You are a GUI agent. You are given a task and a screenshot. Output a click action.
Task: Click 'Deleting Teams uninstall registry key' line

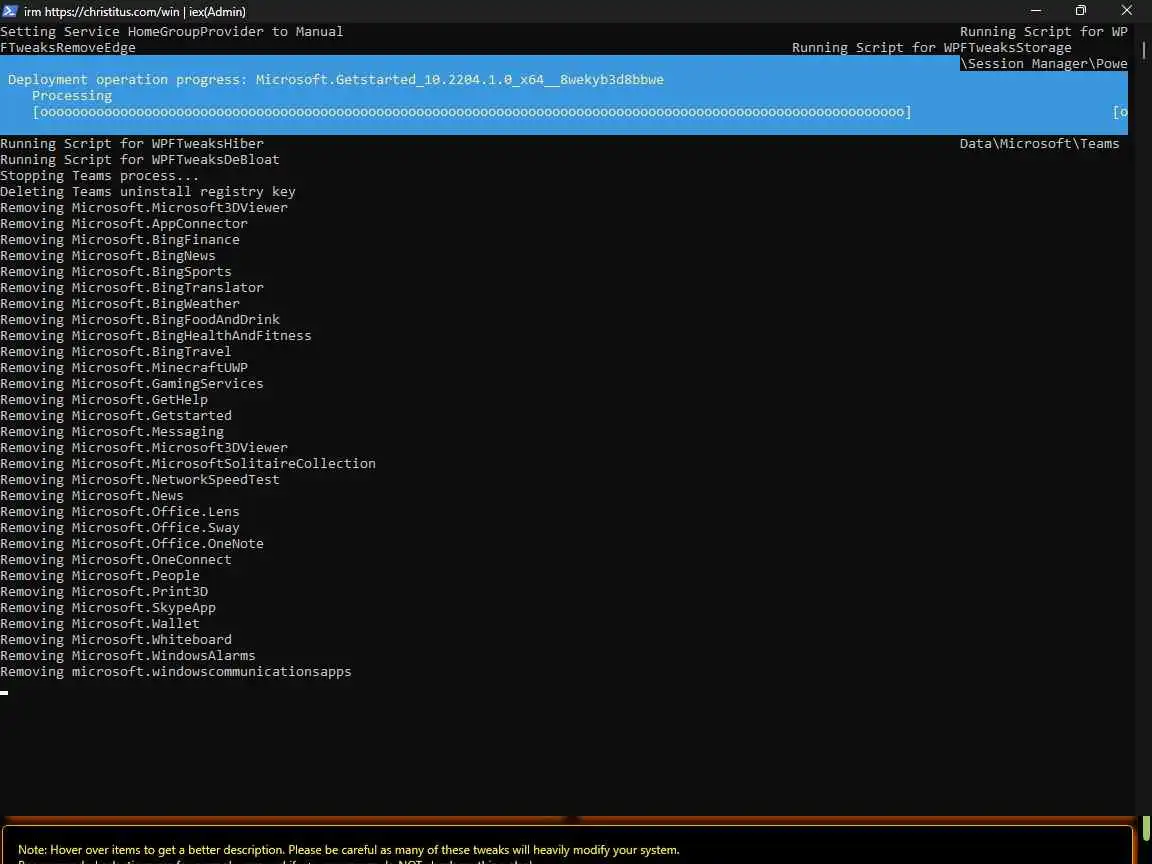coord(148,192)
